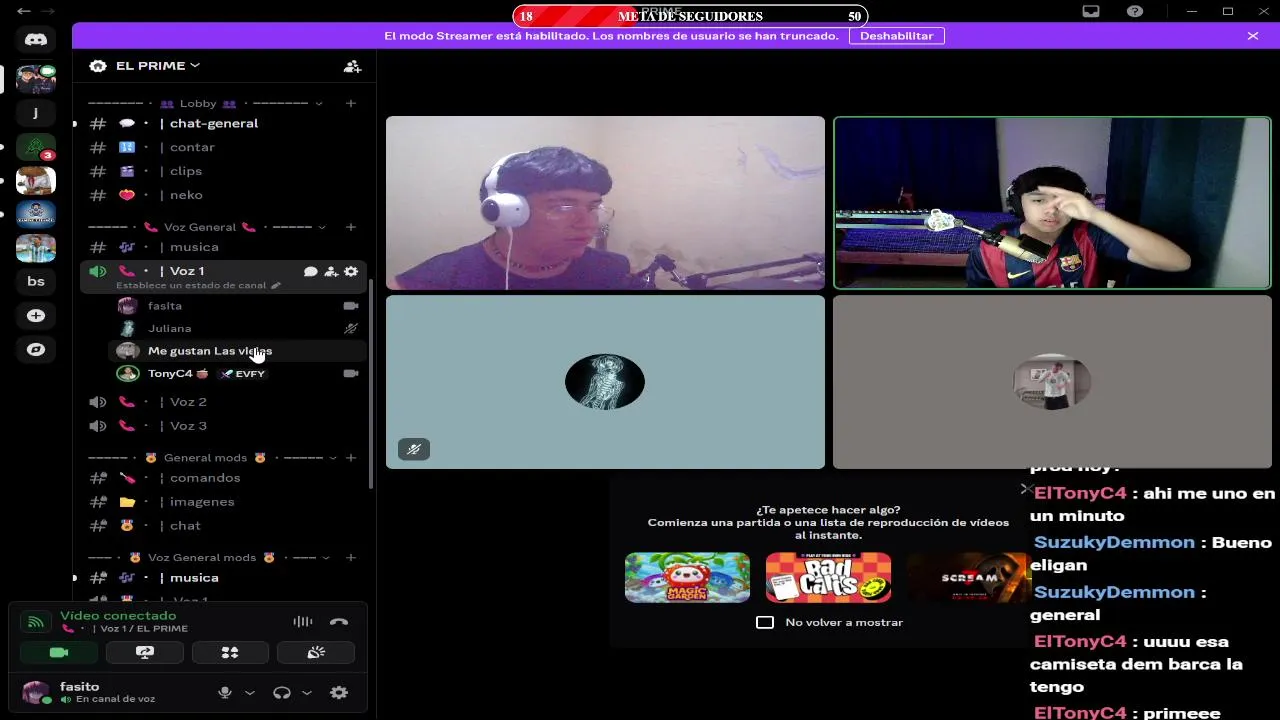Open the Discover servers compass icon
The image size is (1280, 720).
point(36,350)
